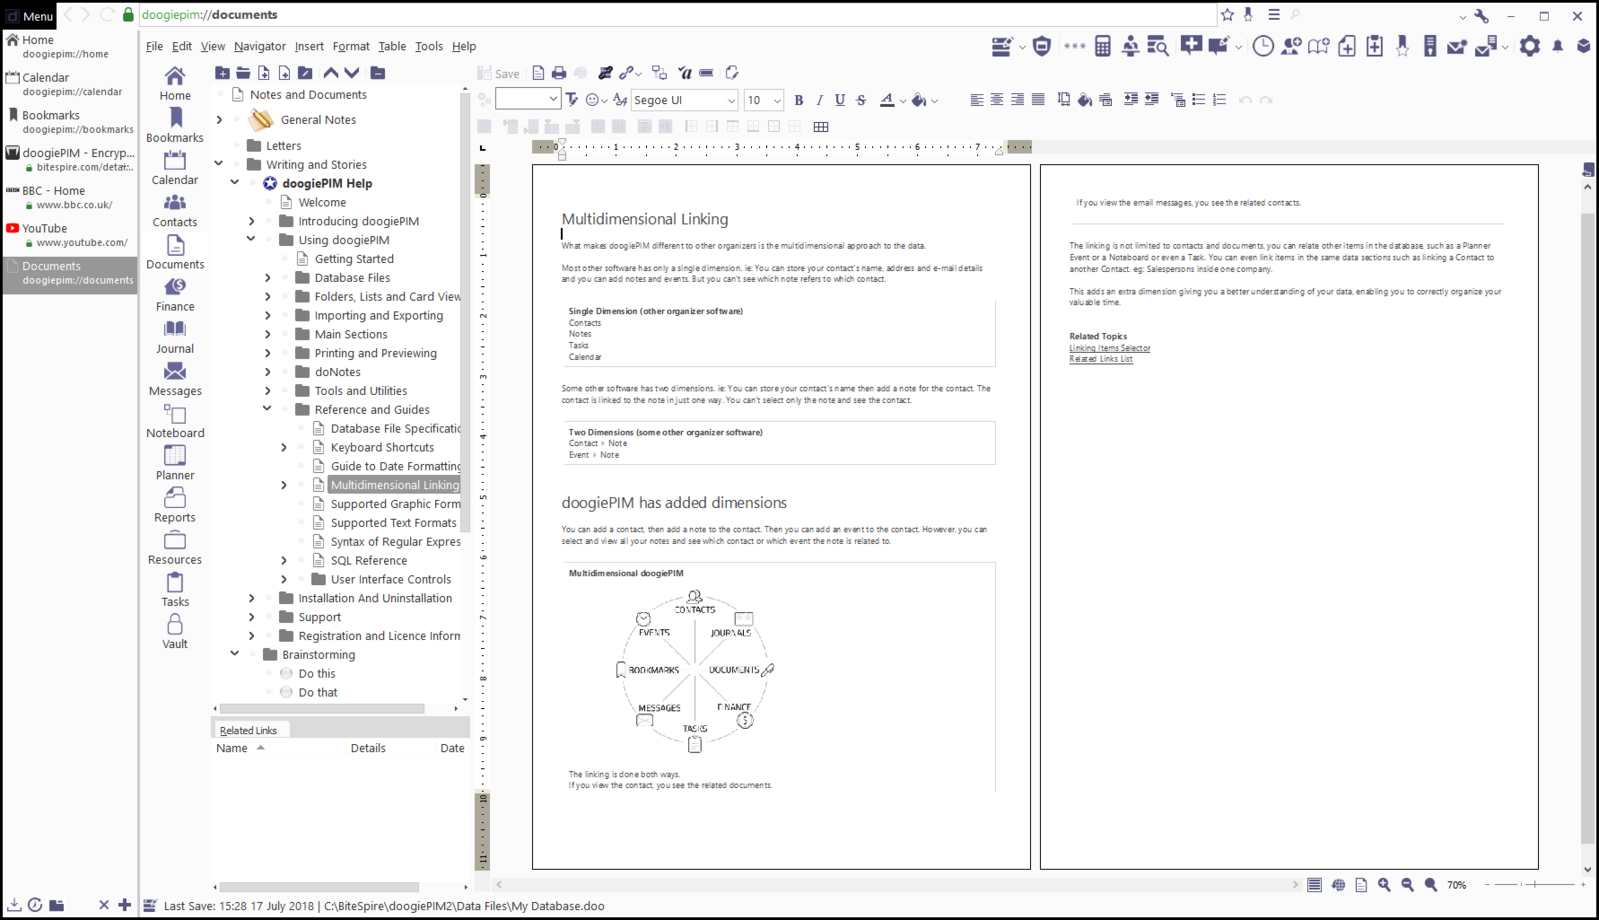This screenshot has width=1599, height=920.
Task: Click the numbered list icon
Action: (x=1219, y=100)
